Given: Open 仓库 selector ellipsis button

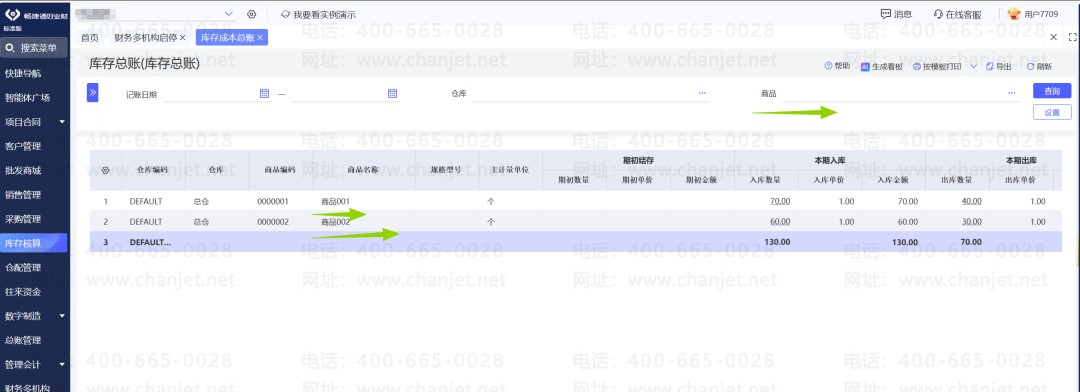Looking at the screenshot, I should pos(702,93).
